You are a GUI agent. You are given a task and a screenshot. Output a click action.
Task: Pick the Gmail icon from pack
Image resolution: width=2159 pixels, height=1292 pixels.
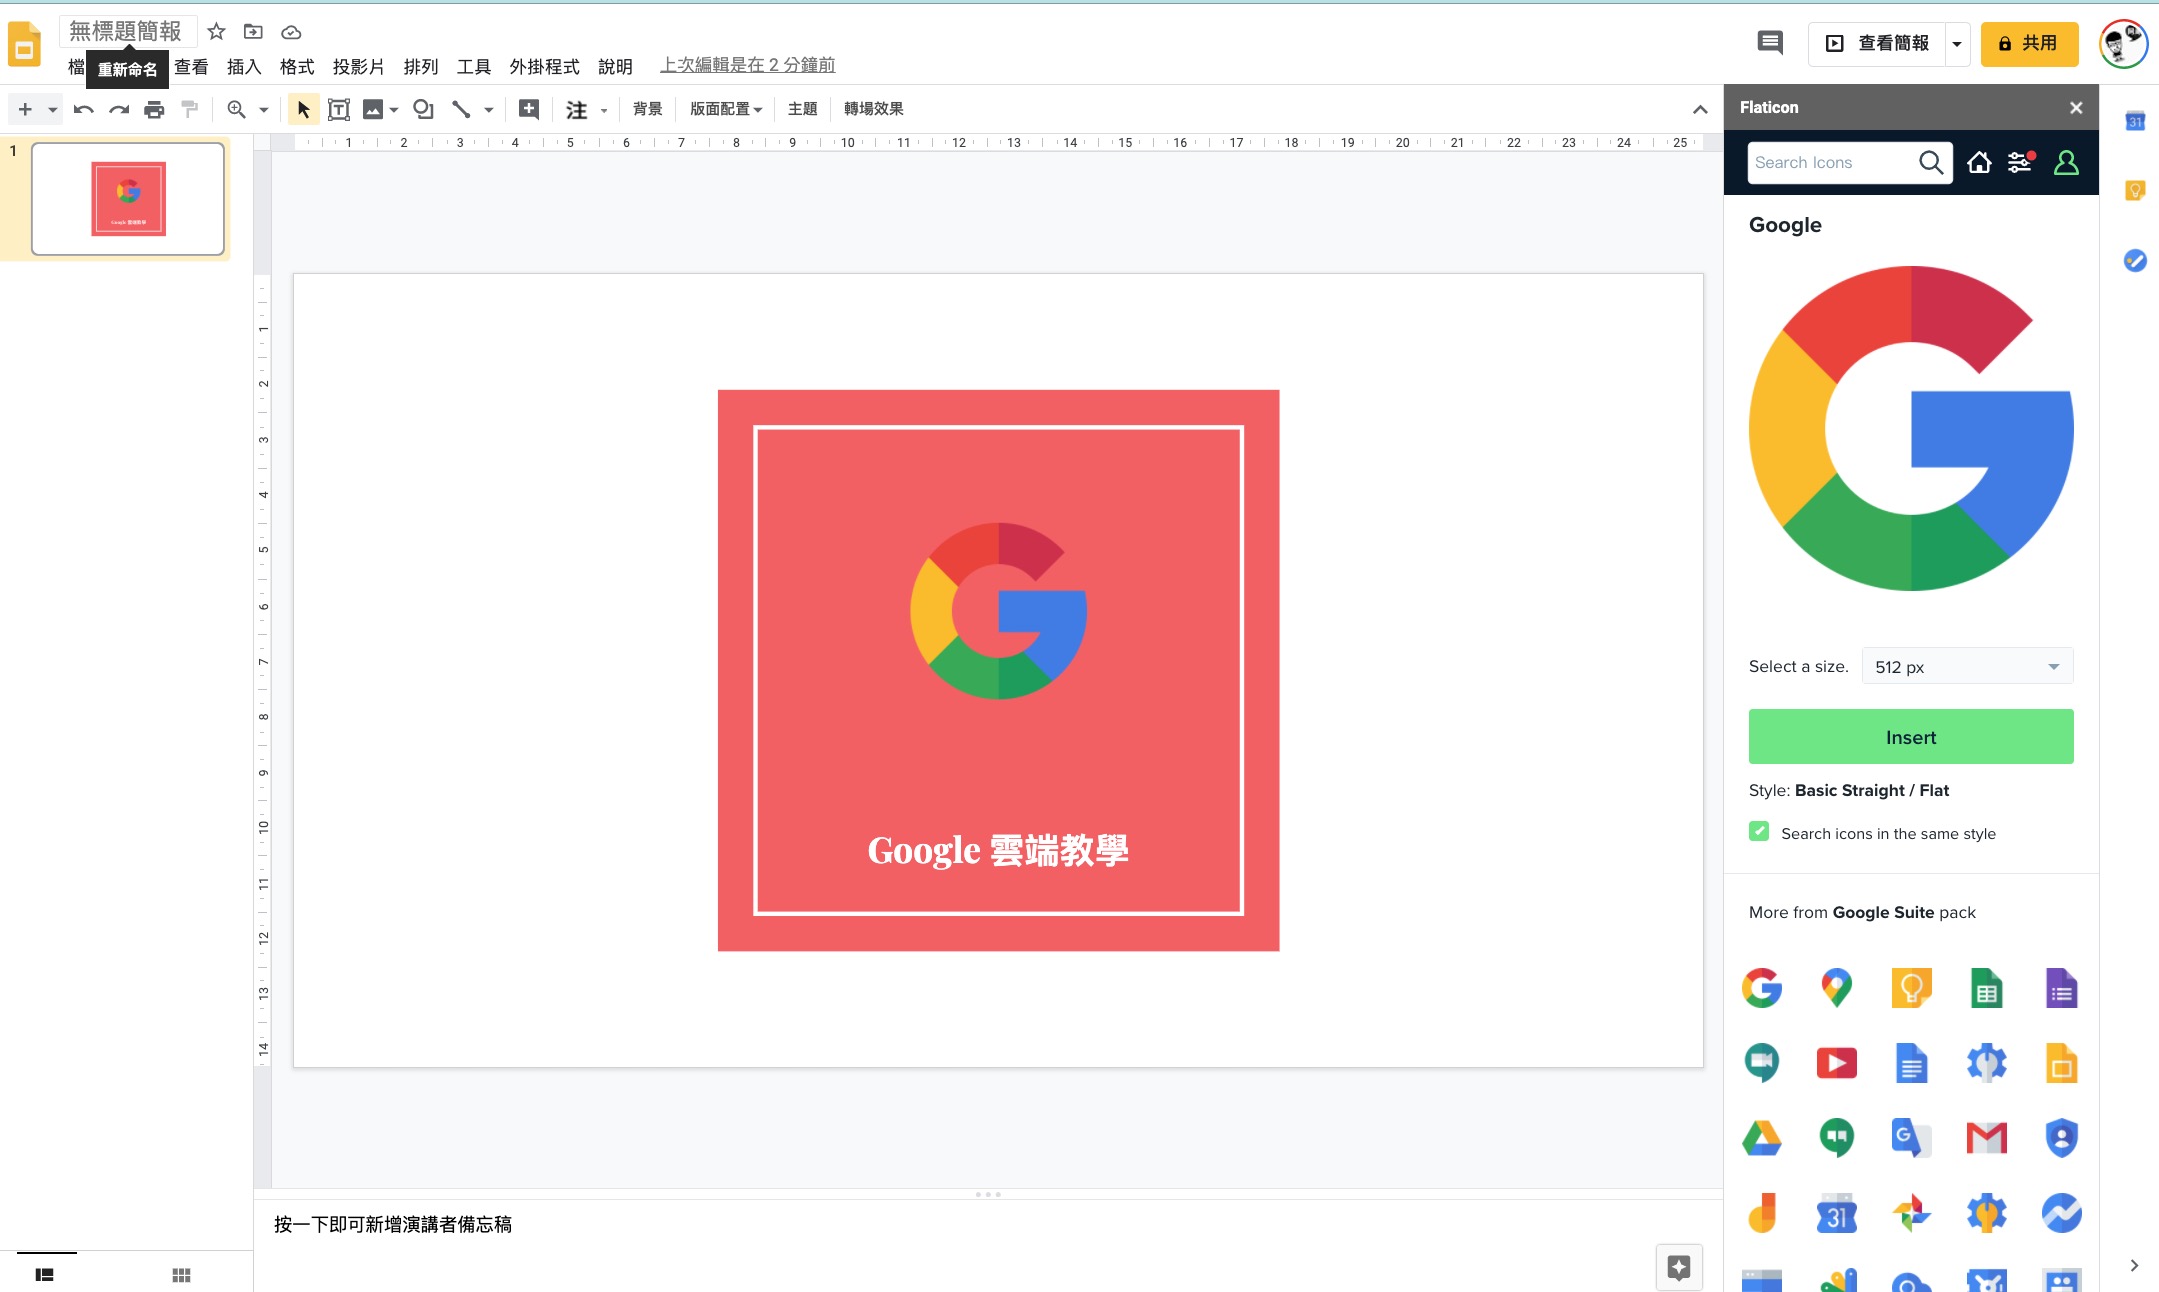point(1986,1138)
